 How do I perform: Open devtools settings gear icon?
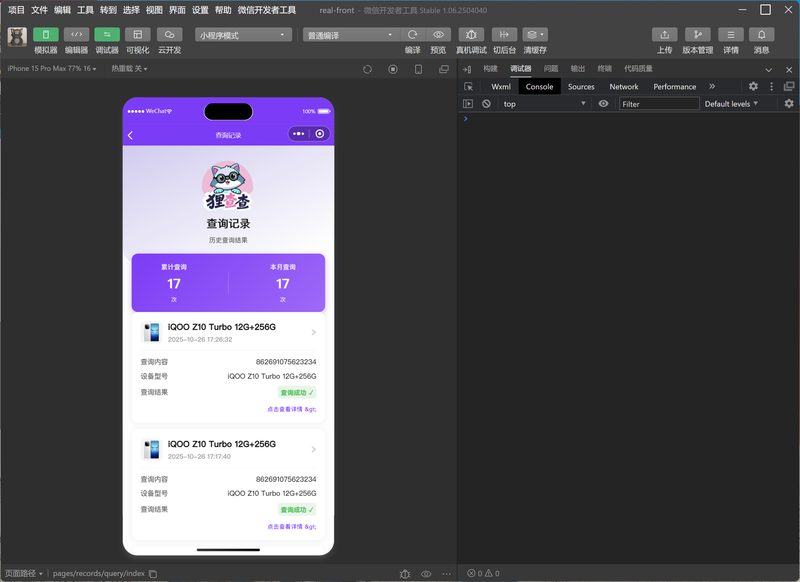(753, 86)
